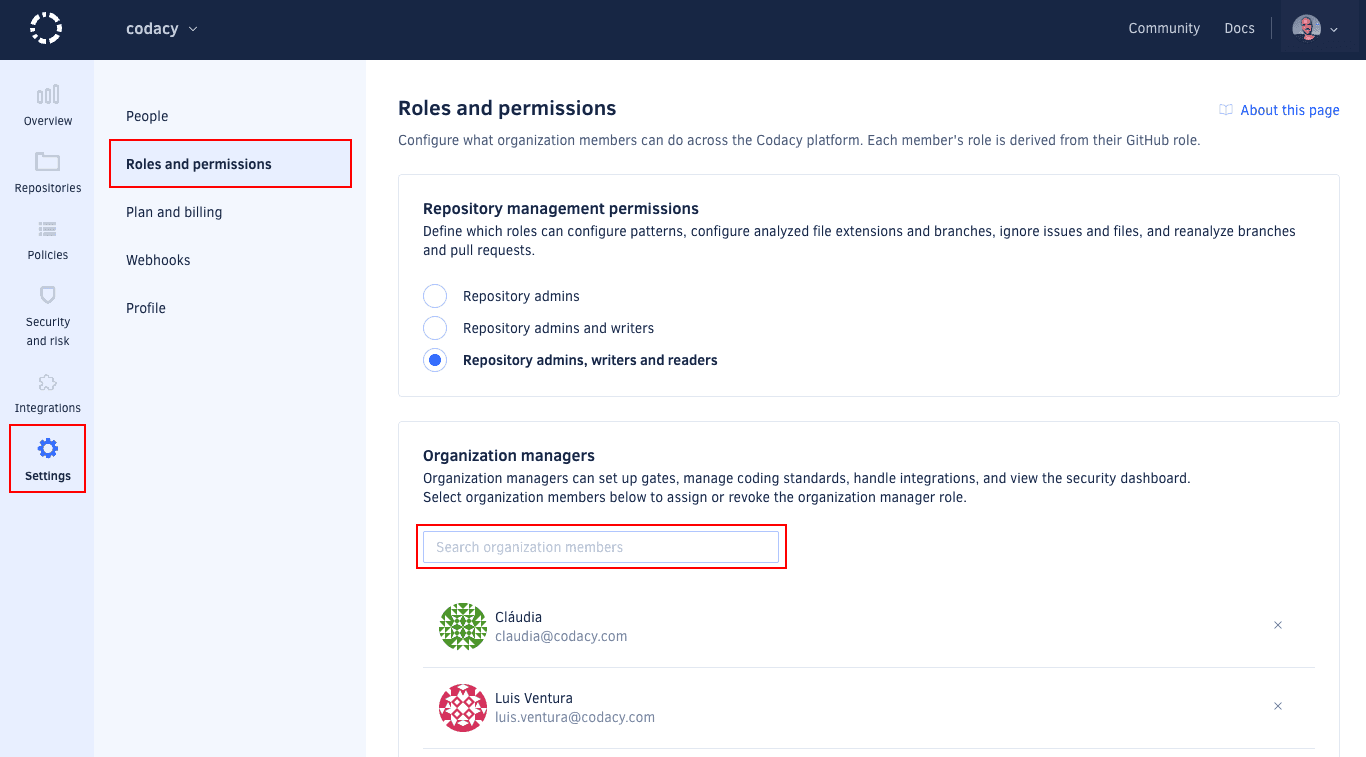Image resolution: width=1366 pixels, height=757 pixels.
Task: Open the Overview section in the sidebar
Action: point(46,104)
